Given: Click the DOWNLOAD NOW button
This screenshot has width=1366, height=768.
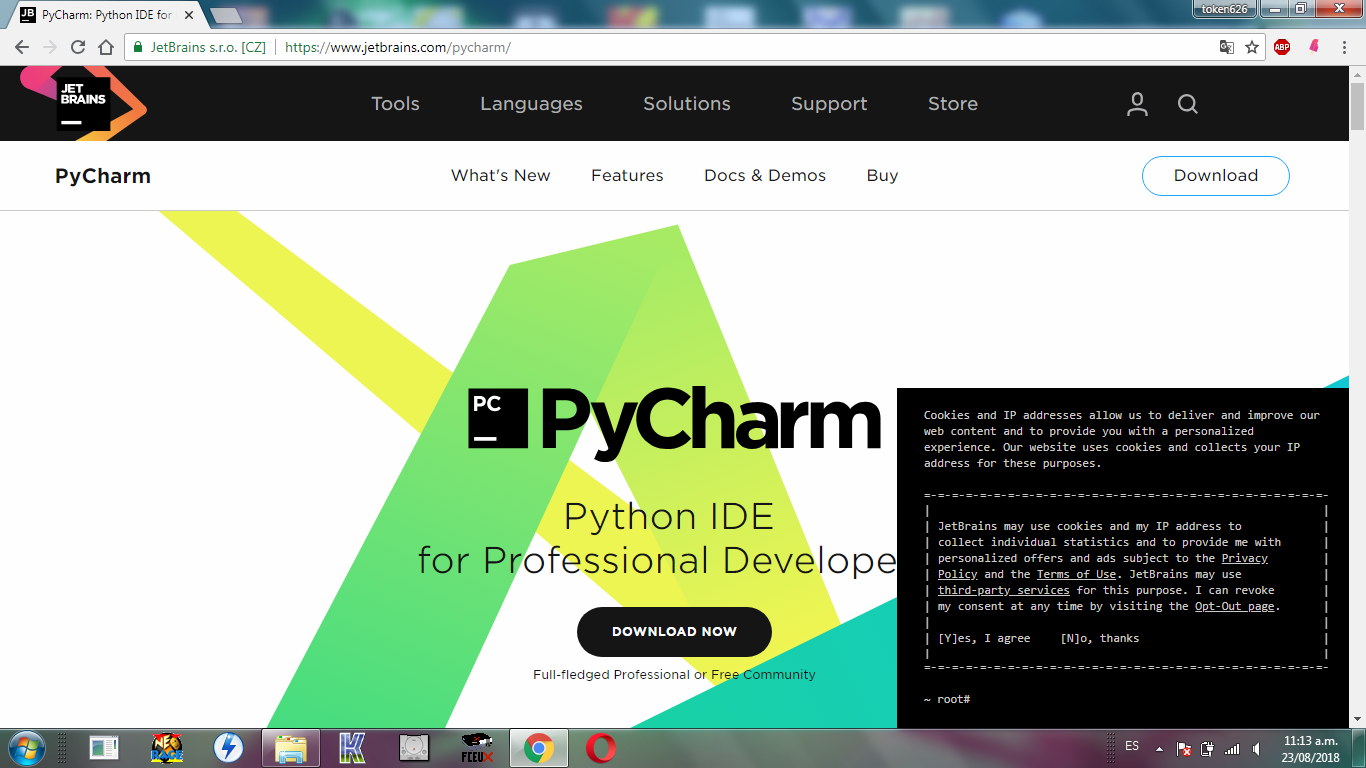Looking at the screenshot, I should 674,631.
